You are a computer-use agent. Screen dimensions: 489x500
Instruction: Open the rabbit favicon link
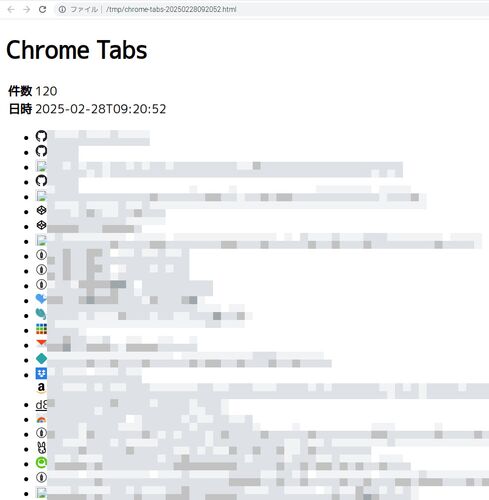click(x=41, y=448)
